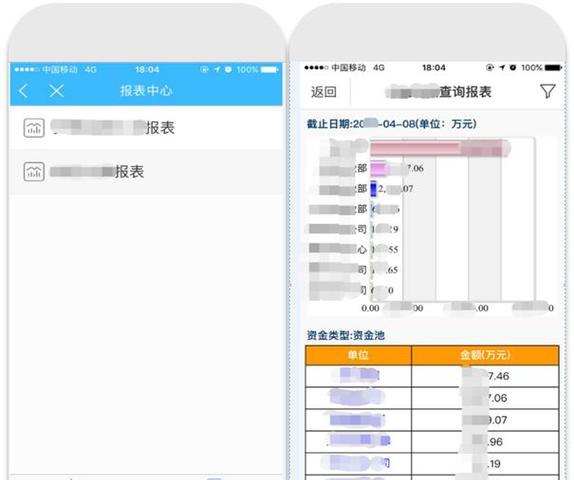The height and width of the screenshot is (480, 574).
Task: Close the 报表中心 page with X
Action: pos(56,91)
